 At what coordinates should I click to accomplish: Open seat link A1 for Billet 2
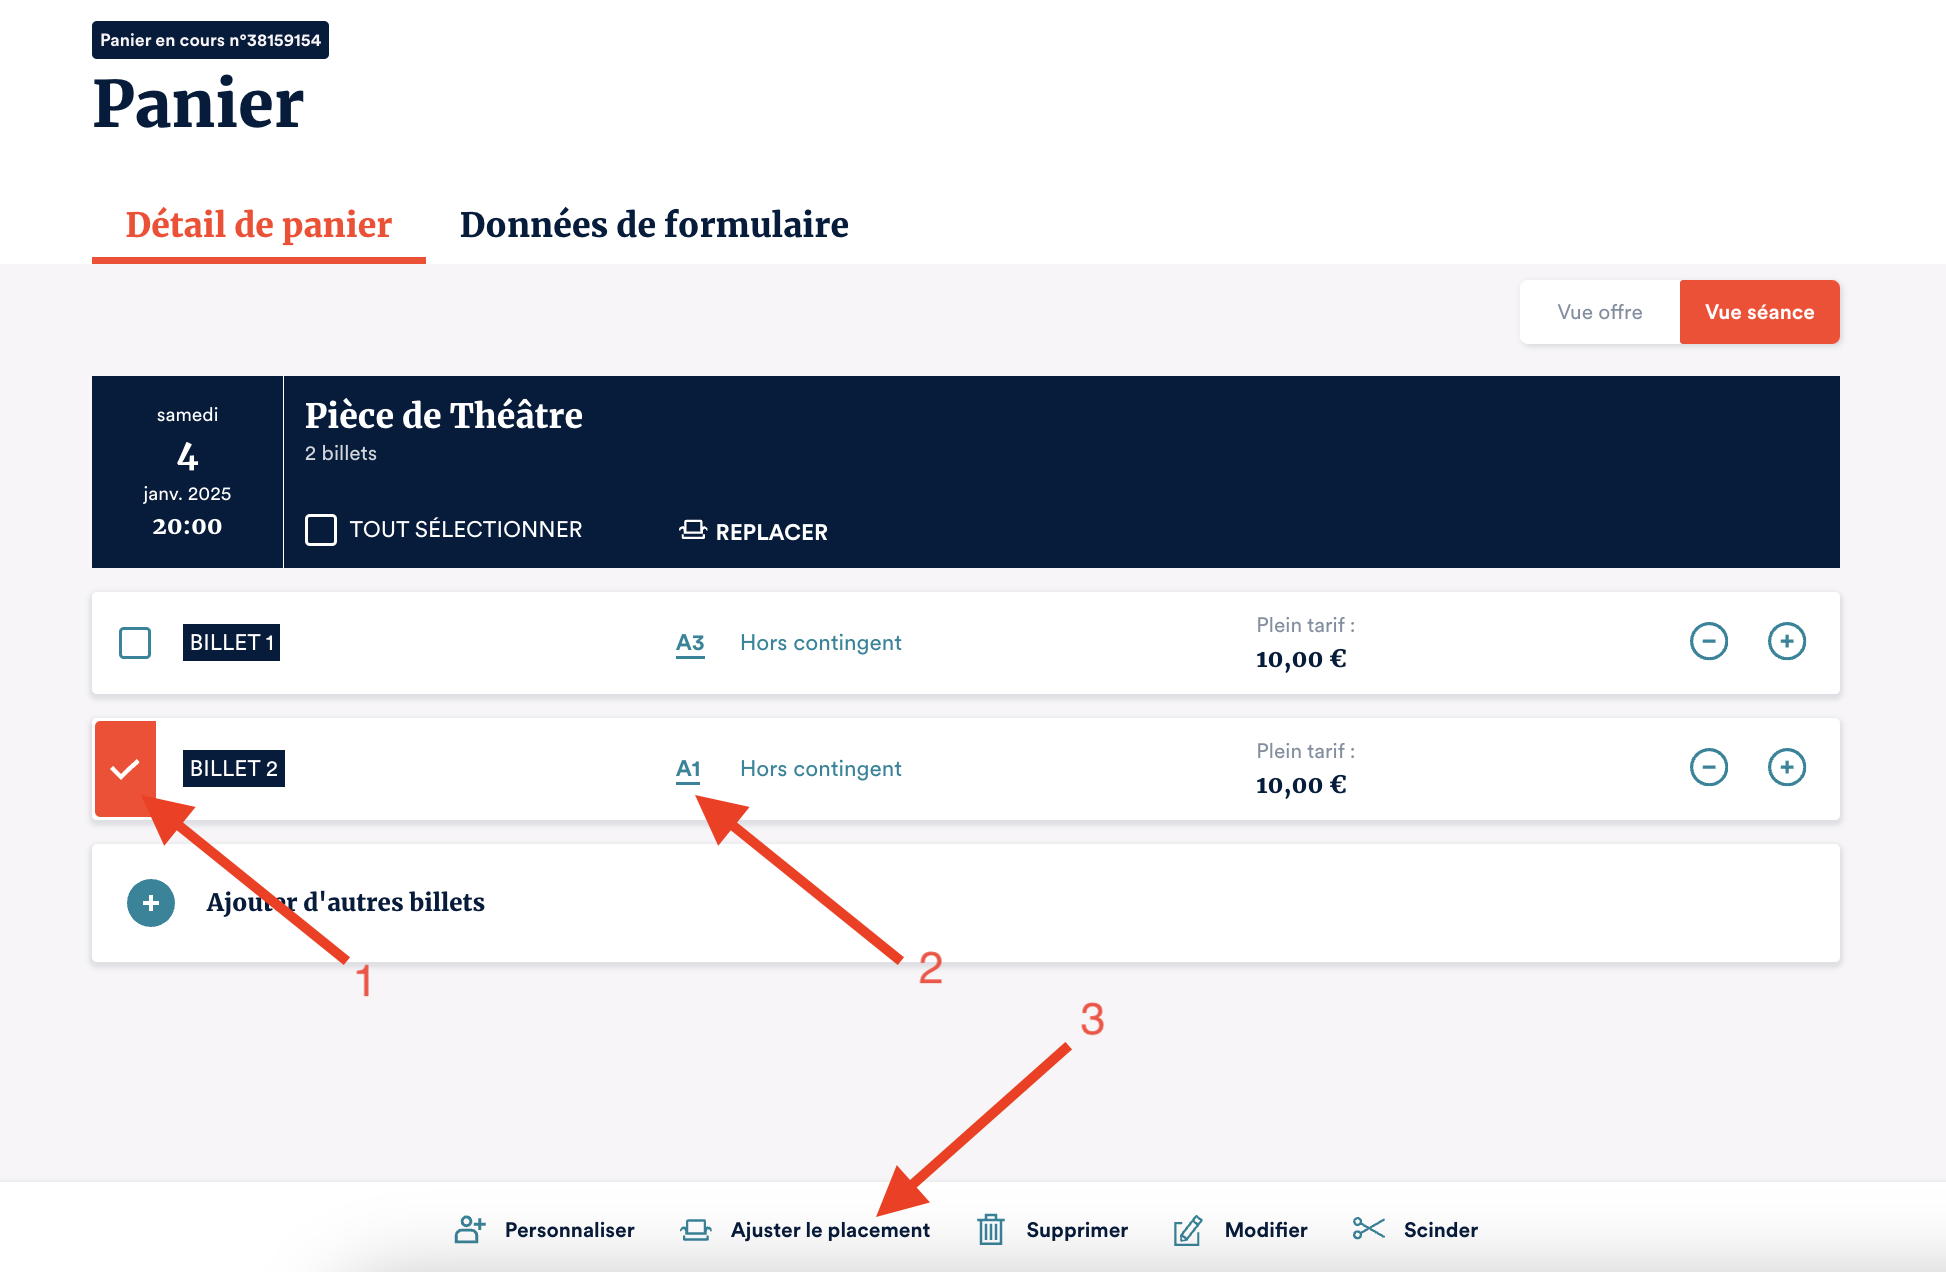coord(688,769)
